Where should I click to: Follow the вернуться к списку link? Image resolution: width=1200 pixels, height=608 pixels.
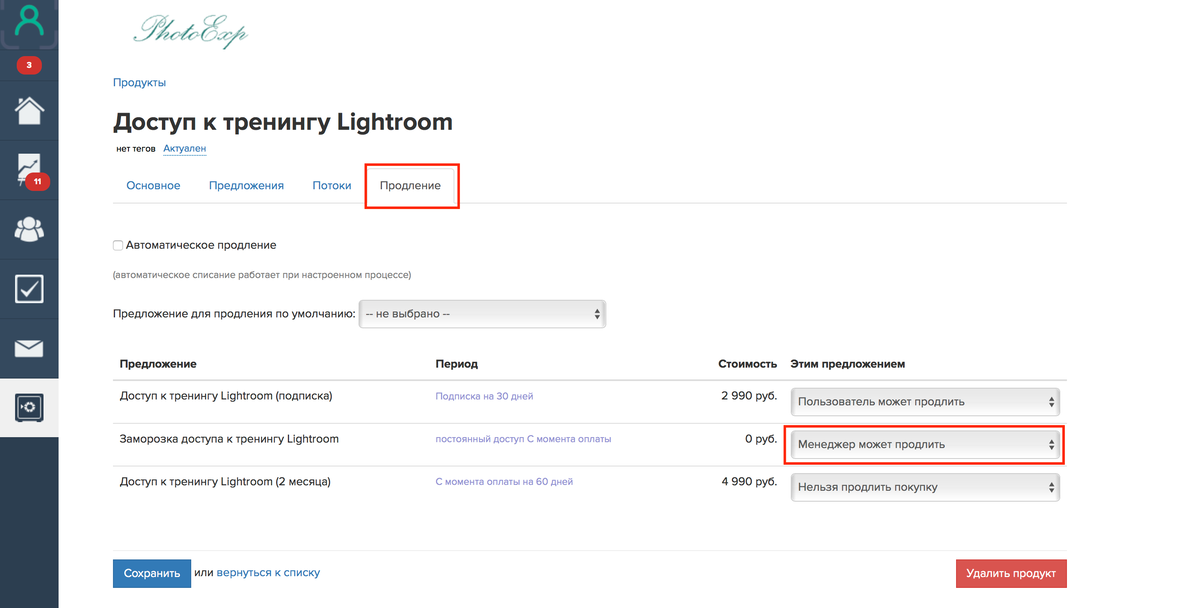[x=268, y=573]
